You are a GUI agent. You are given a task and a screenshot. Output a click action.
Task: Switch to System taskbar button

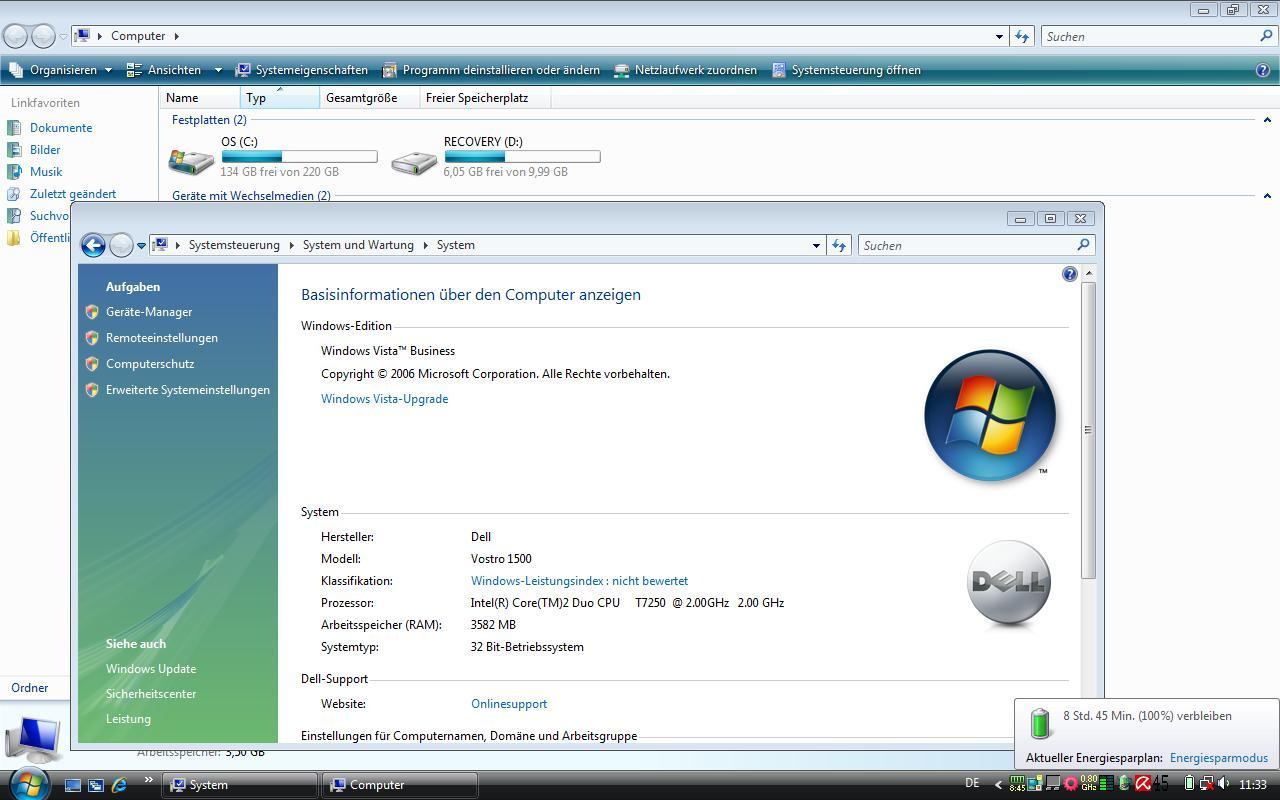pyautogui.click(x=242, y=785)
